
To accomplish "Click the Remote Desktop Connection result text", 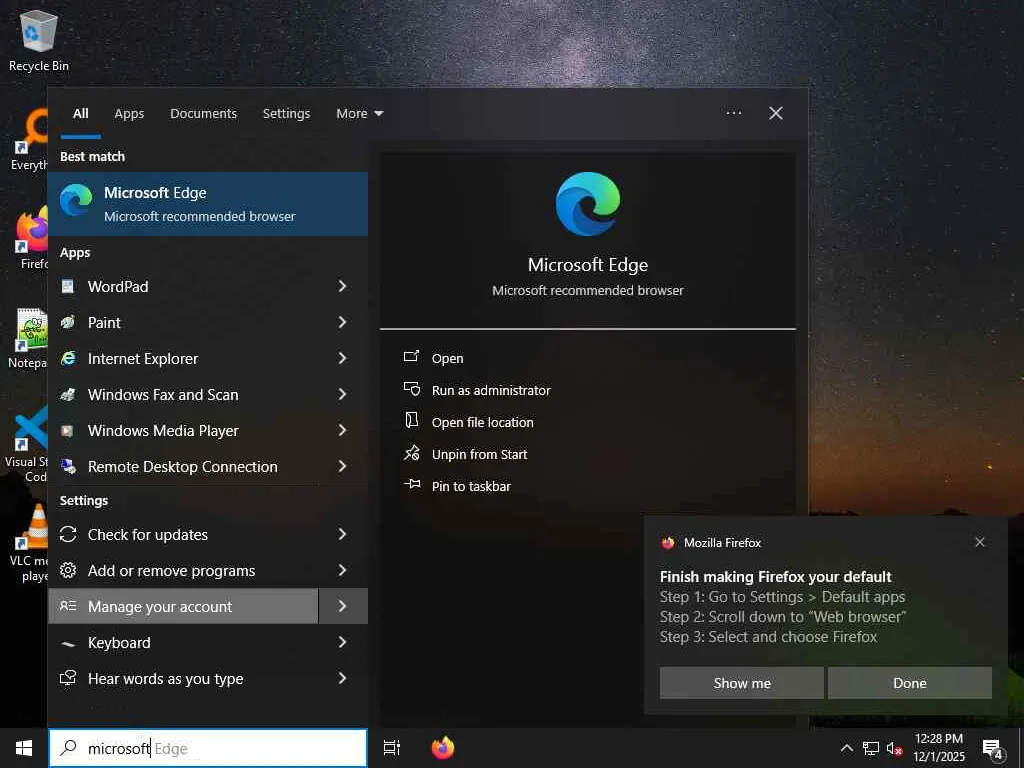I will tap(183, 467).
